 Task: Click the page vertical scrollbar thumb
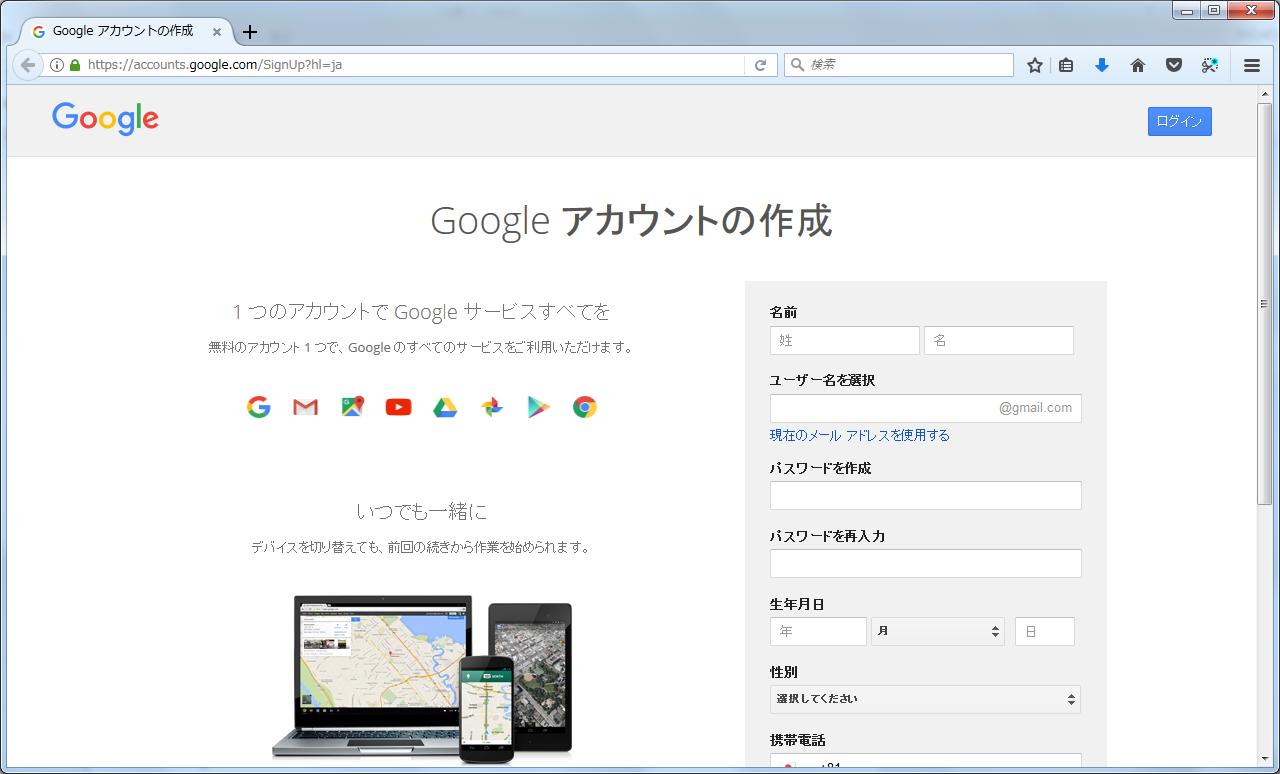click(1265, 304)
